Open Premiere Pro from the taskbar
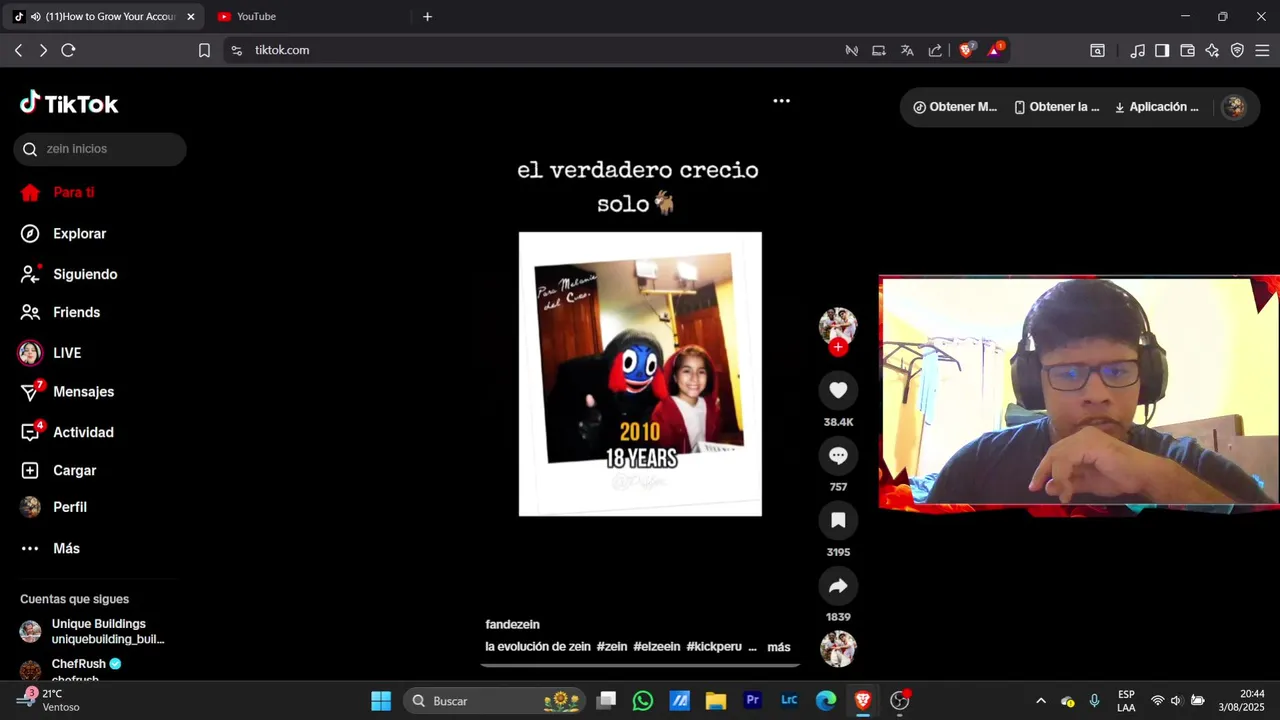1280x720 pixels. pyautogui.click(x=753, y=701)
